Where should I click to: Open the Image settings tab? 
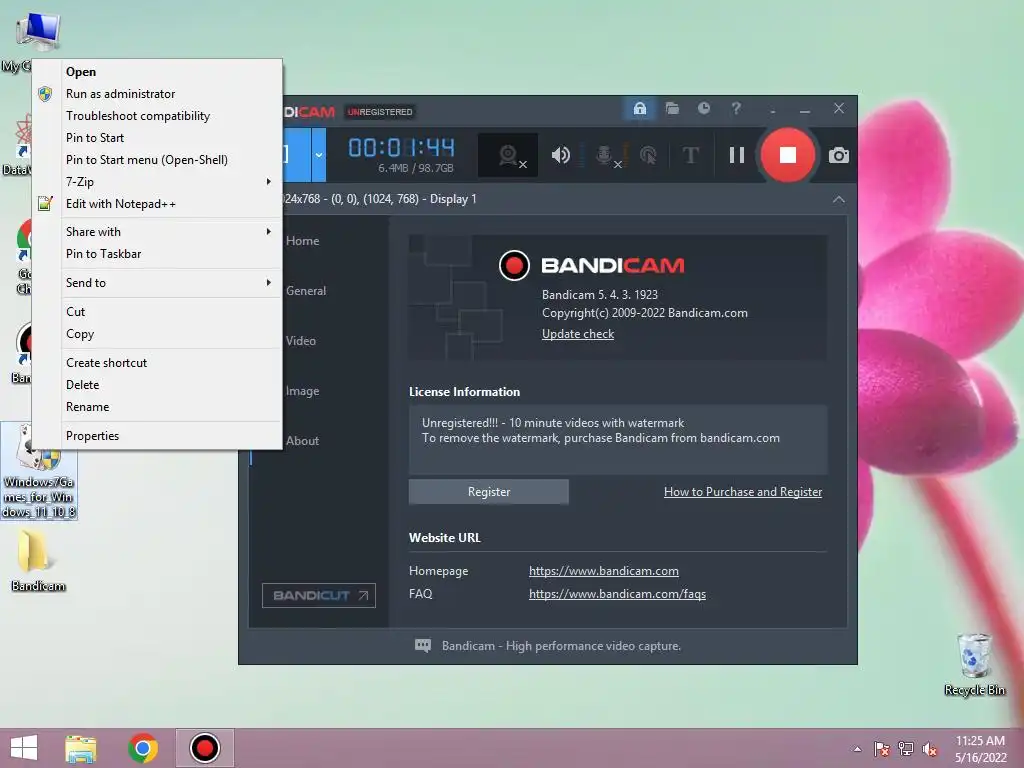tap(302, 391)
